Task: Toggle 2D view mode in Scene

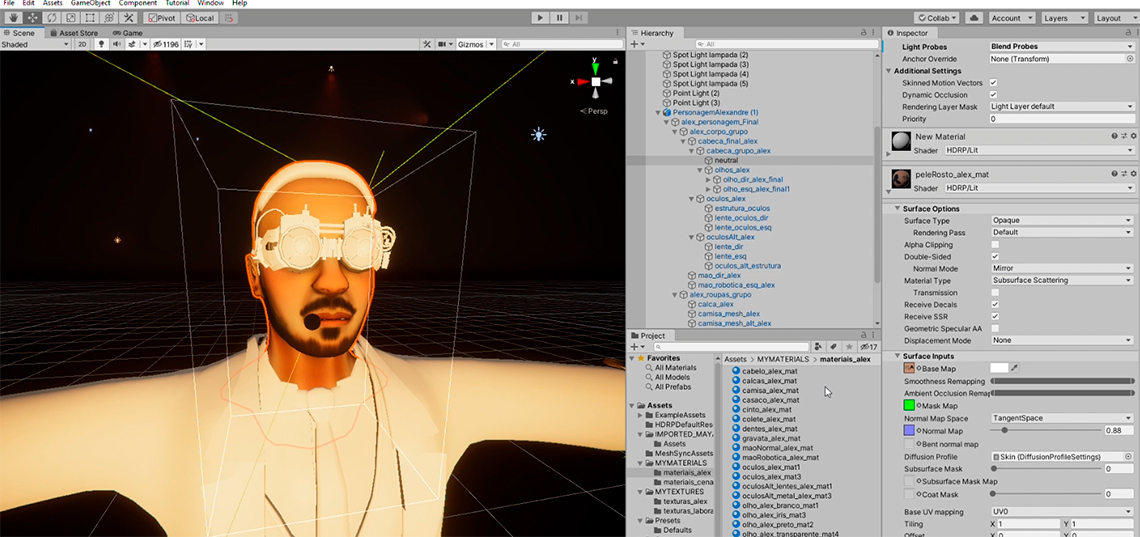Action: click(82, 44)
